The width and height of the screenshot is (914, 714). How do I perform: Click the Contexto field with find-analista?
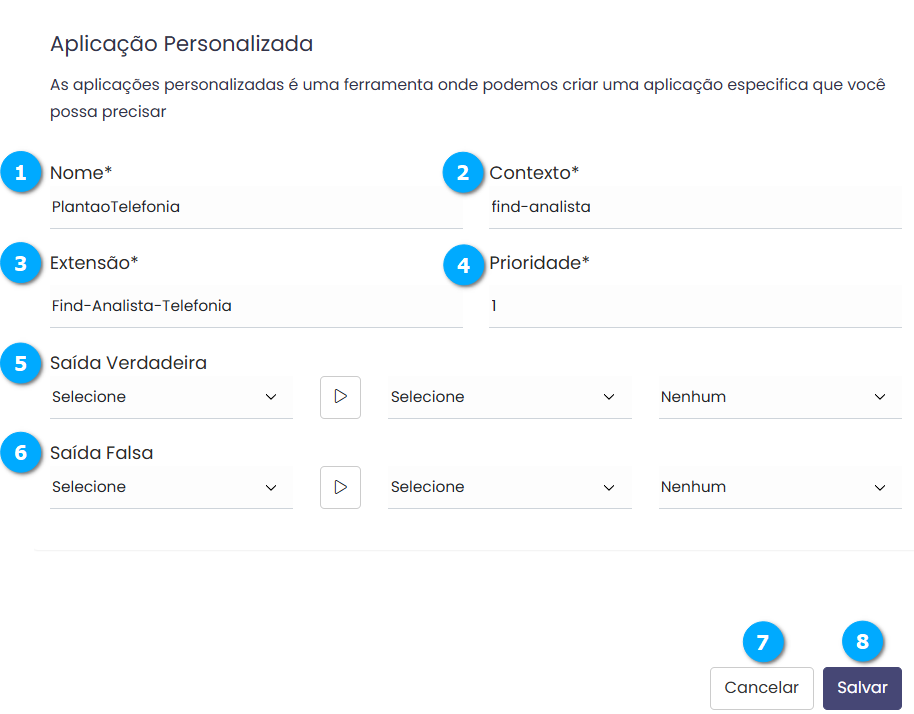tap(695, 208)
